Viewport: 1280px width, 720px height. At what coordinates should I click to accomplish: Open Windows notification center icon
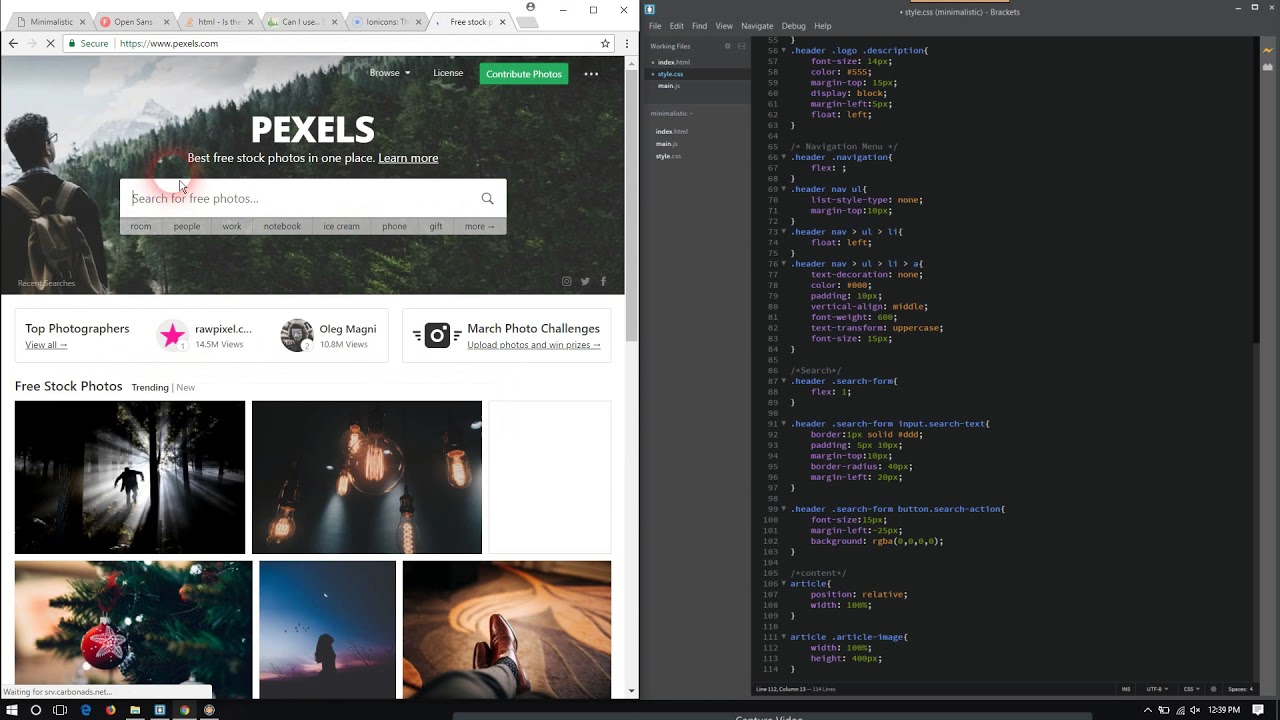1257,709
